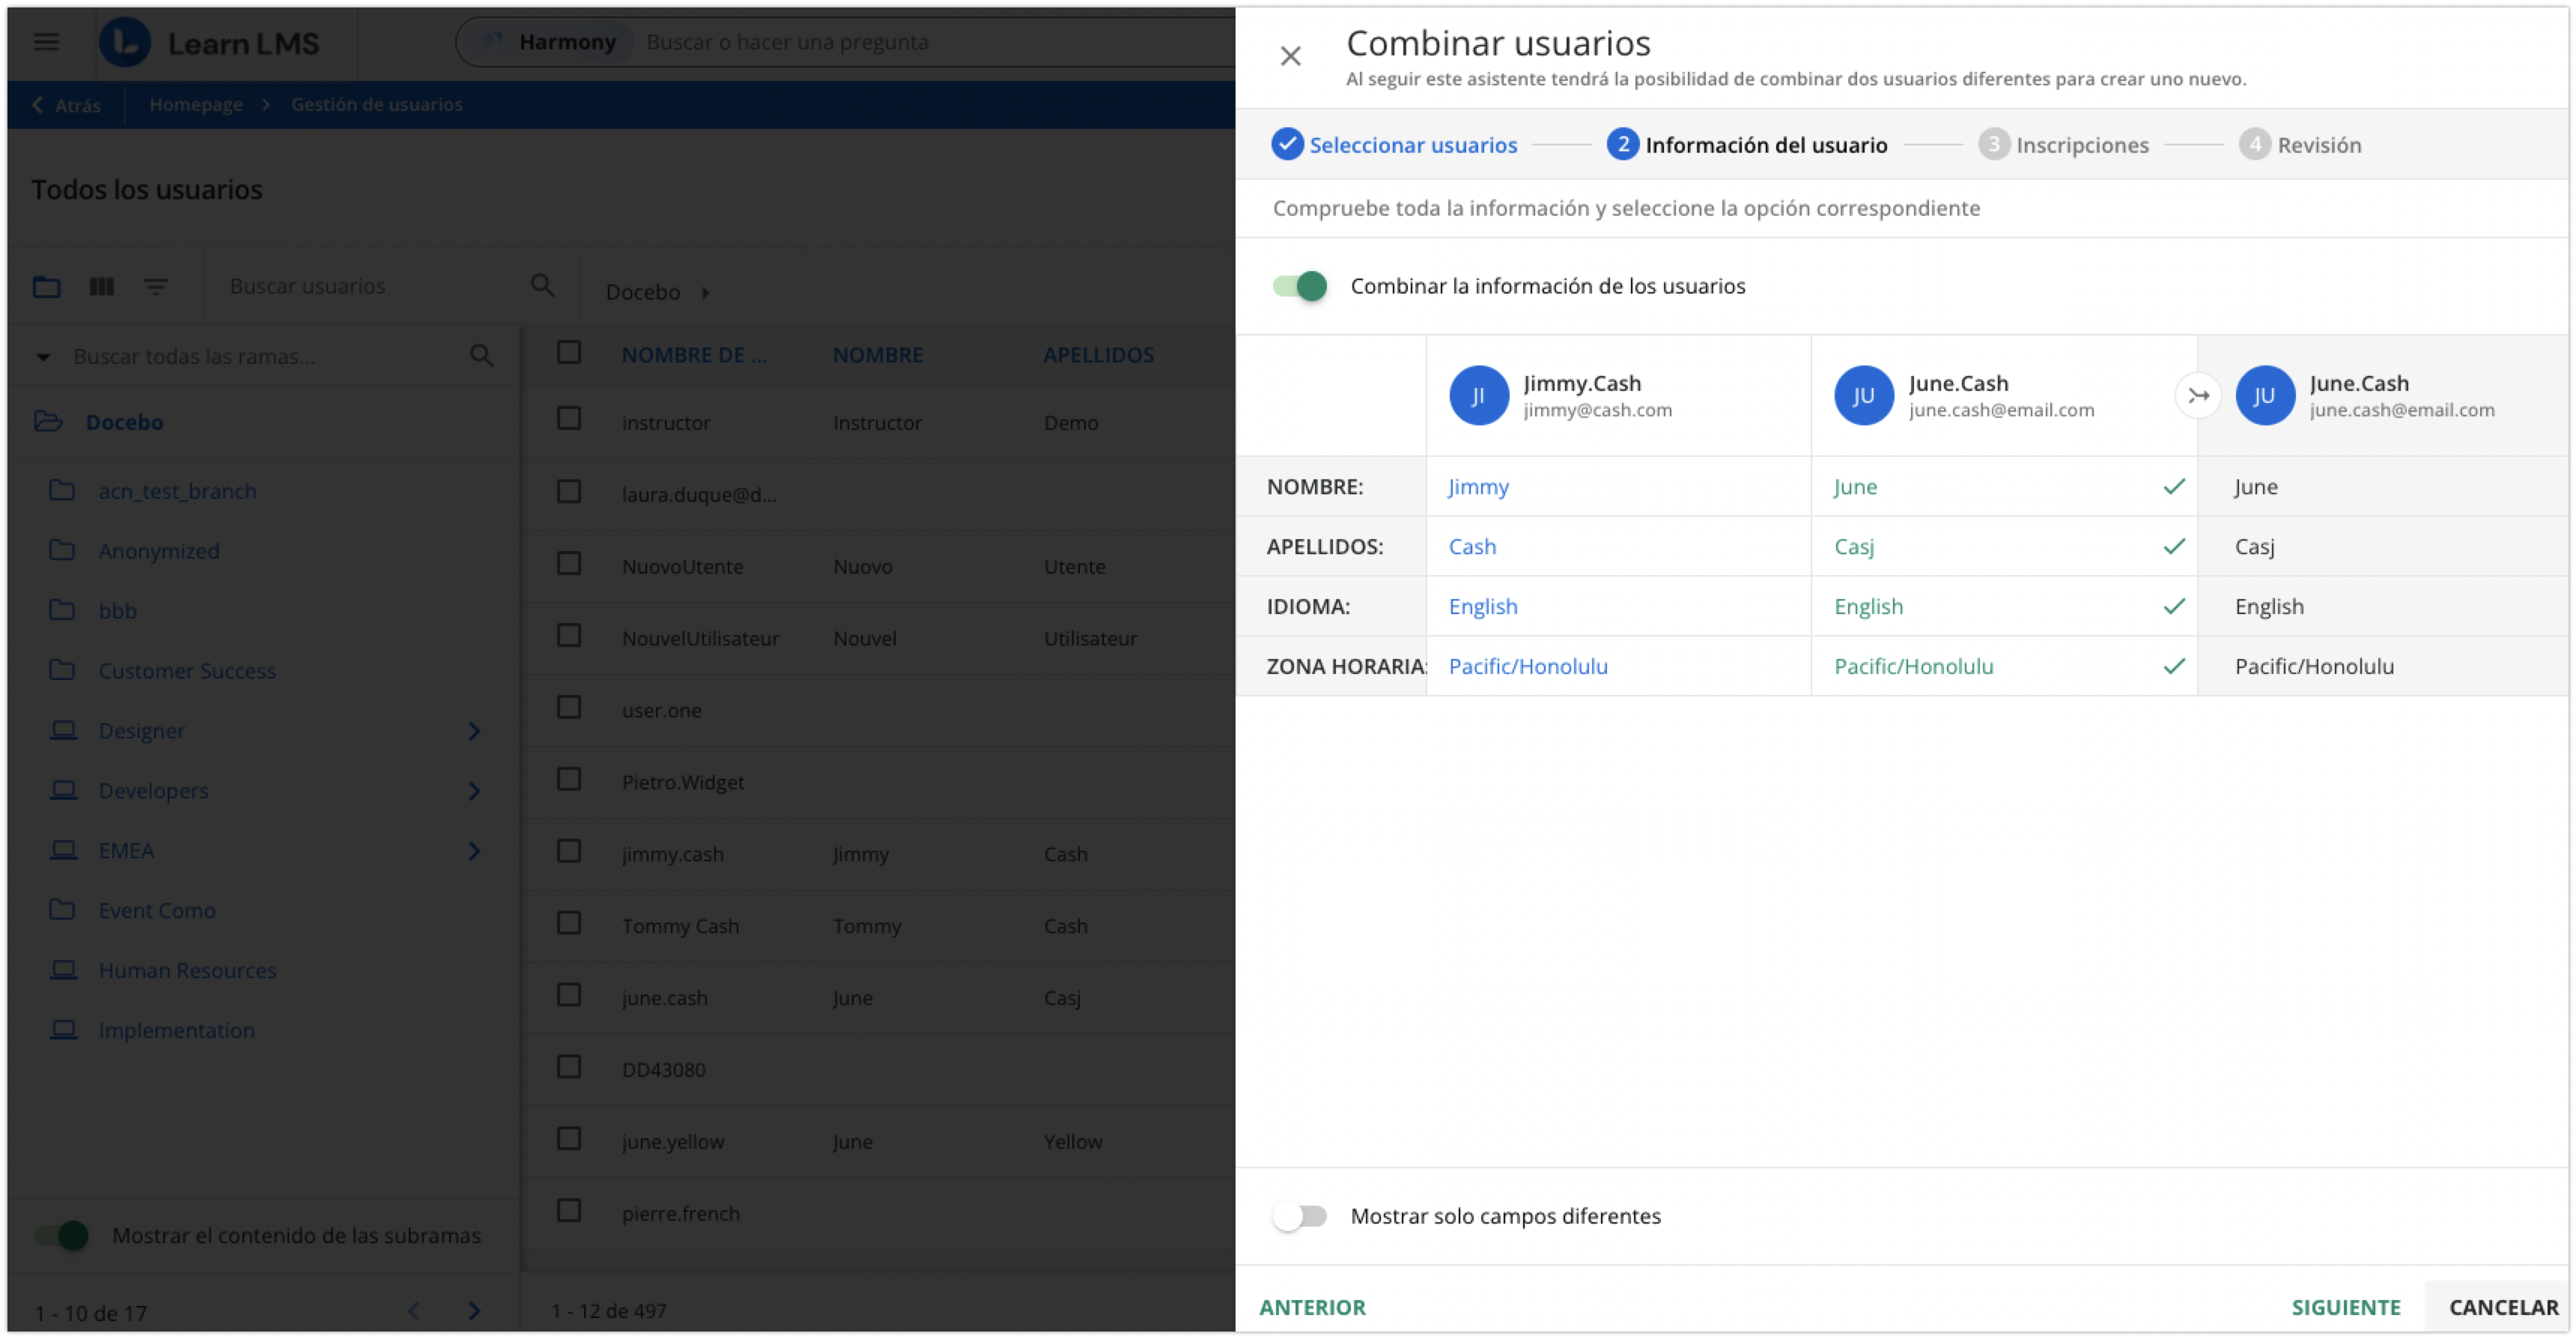This screenshot has height=1339, width=2576.
Task: Select Jimmy as the NOMBRE value
Action: (x=1478, y=487)
